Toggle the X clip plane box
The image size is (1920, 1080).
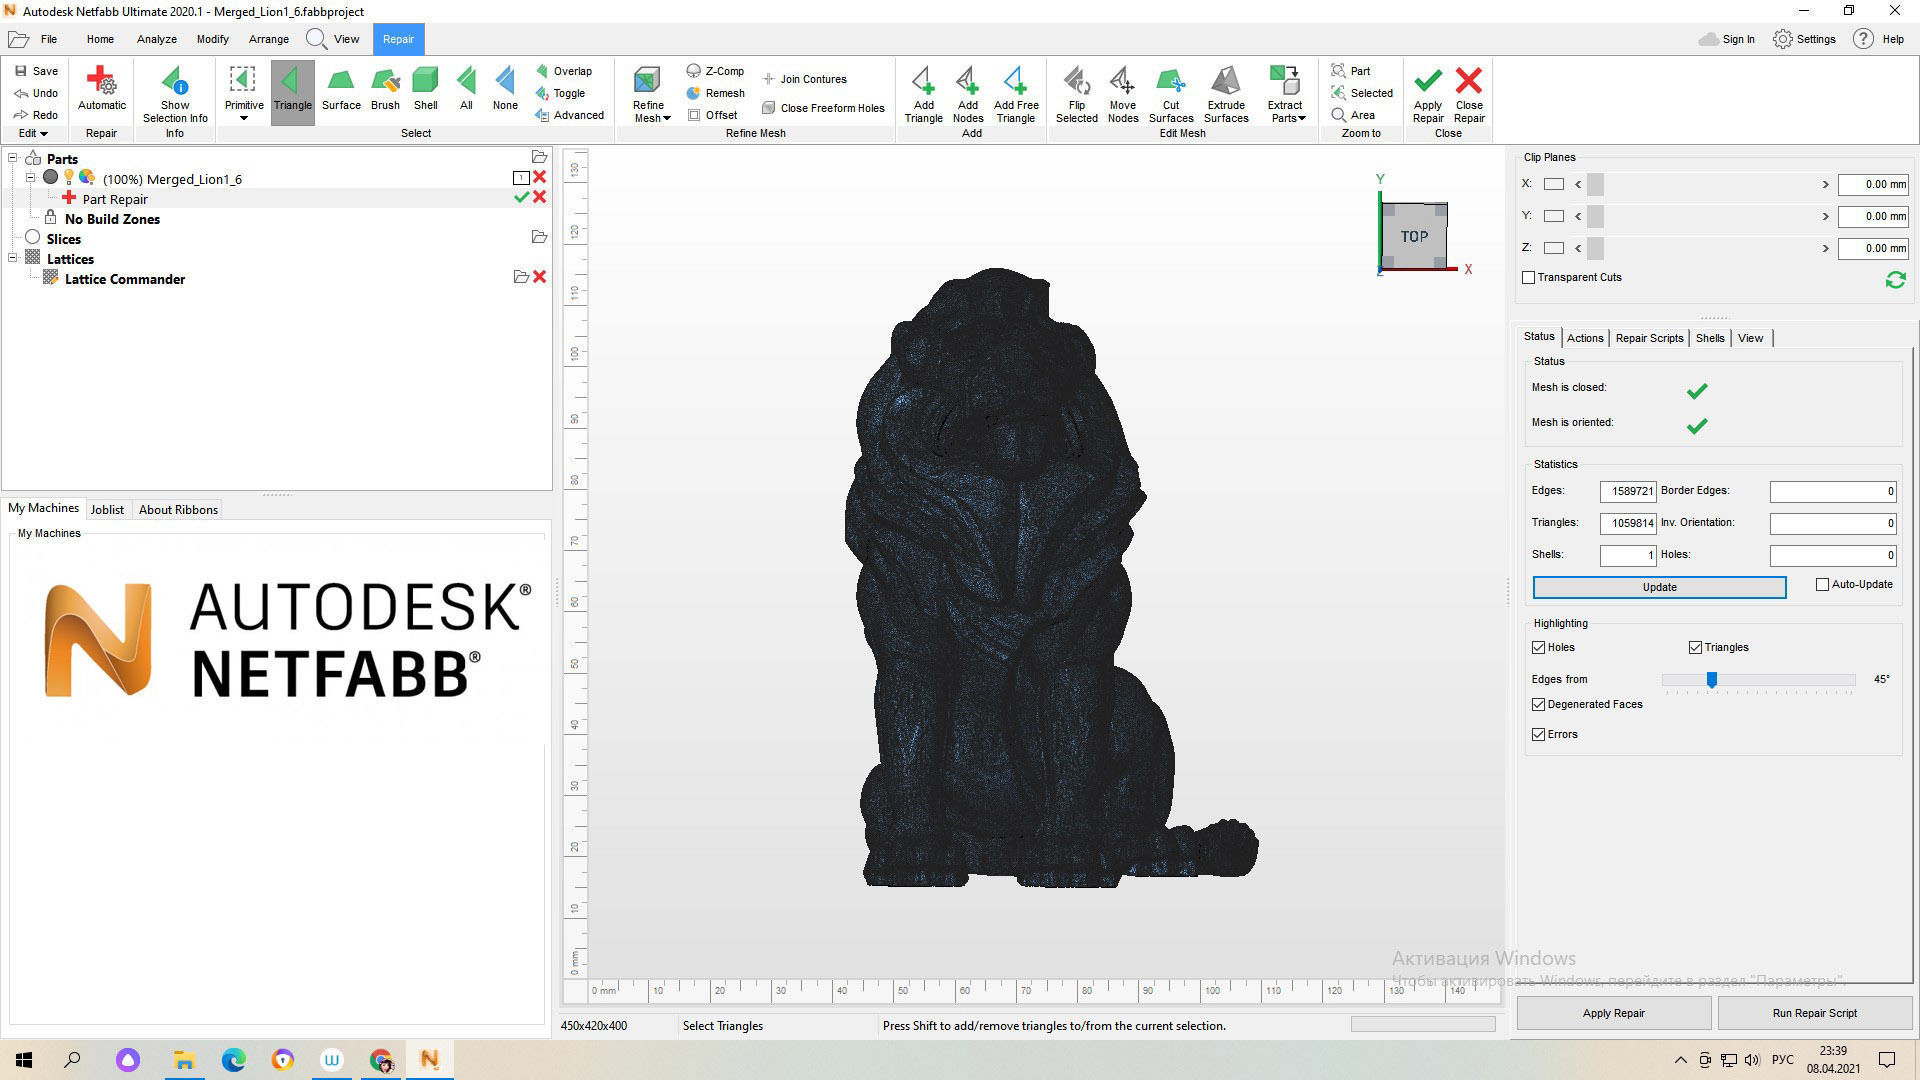[1553, 184]
